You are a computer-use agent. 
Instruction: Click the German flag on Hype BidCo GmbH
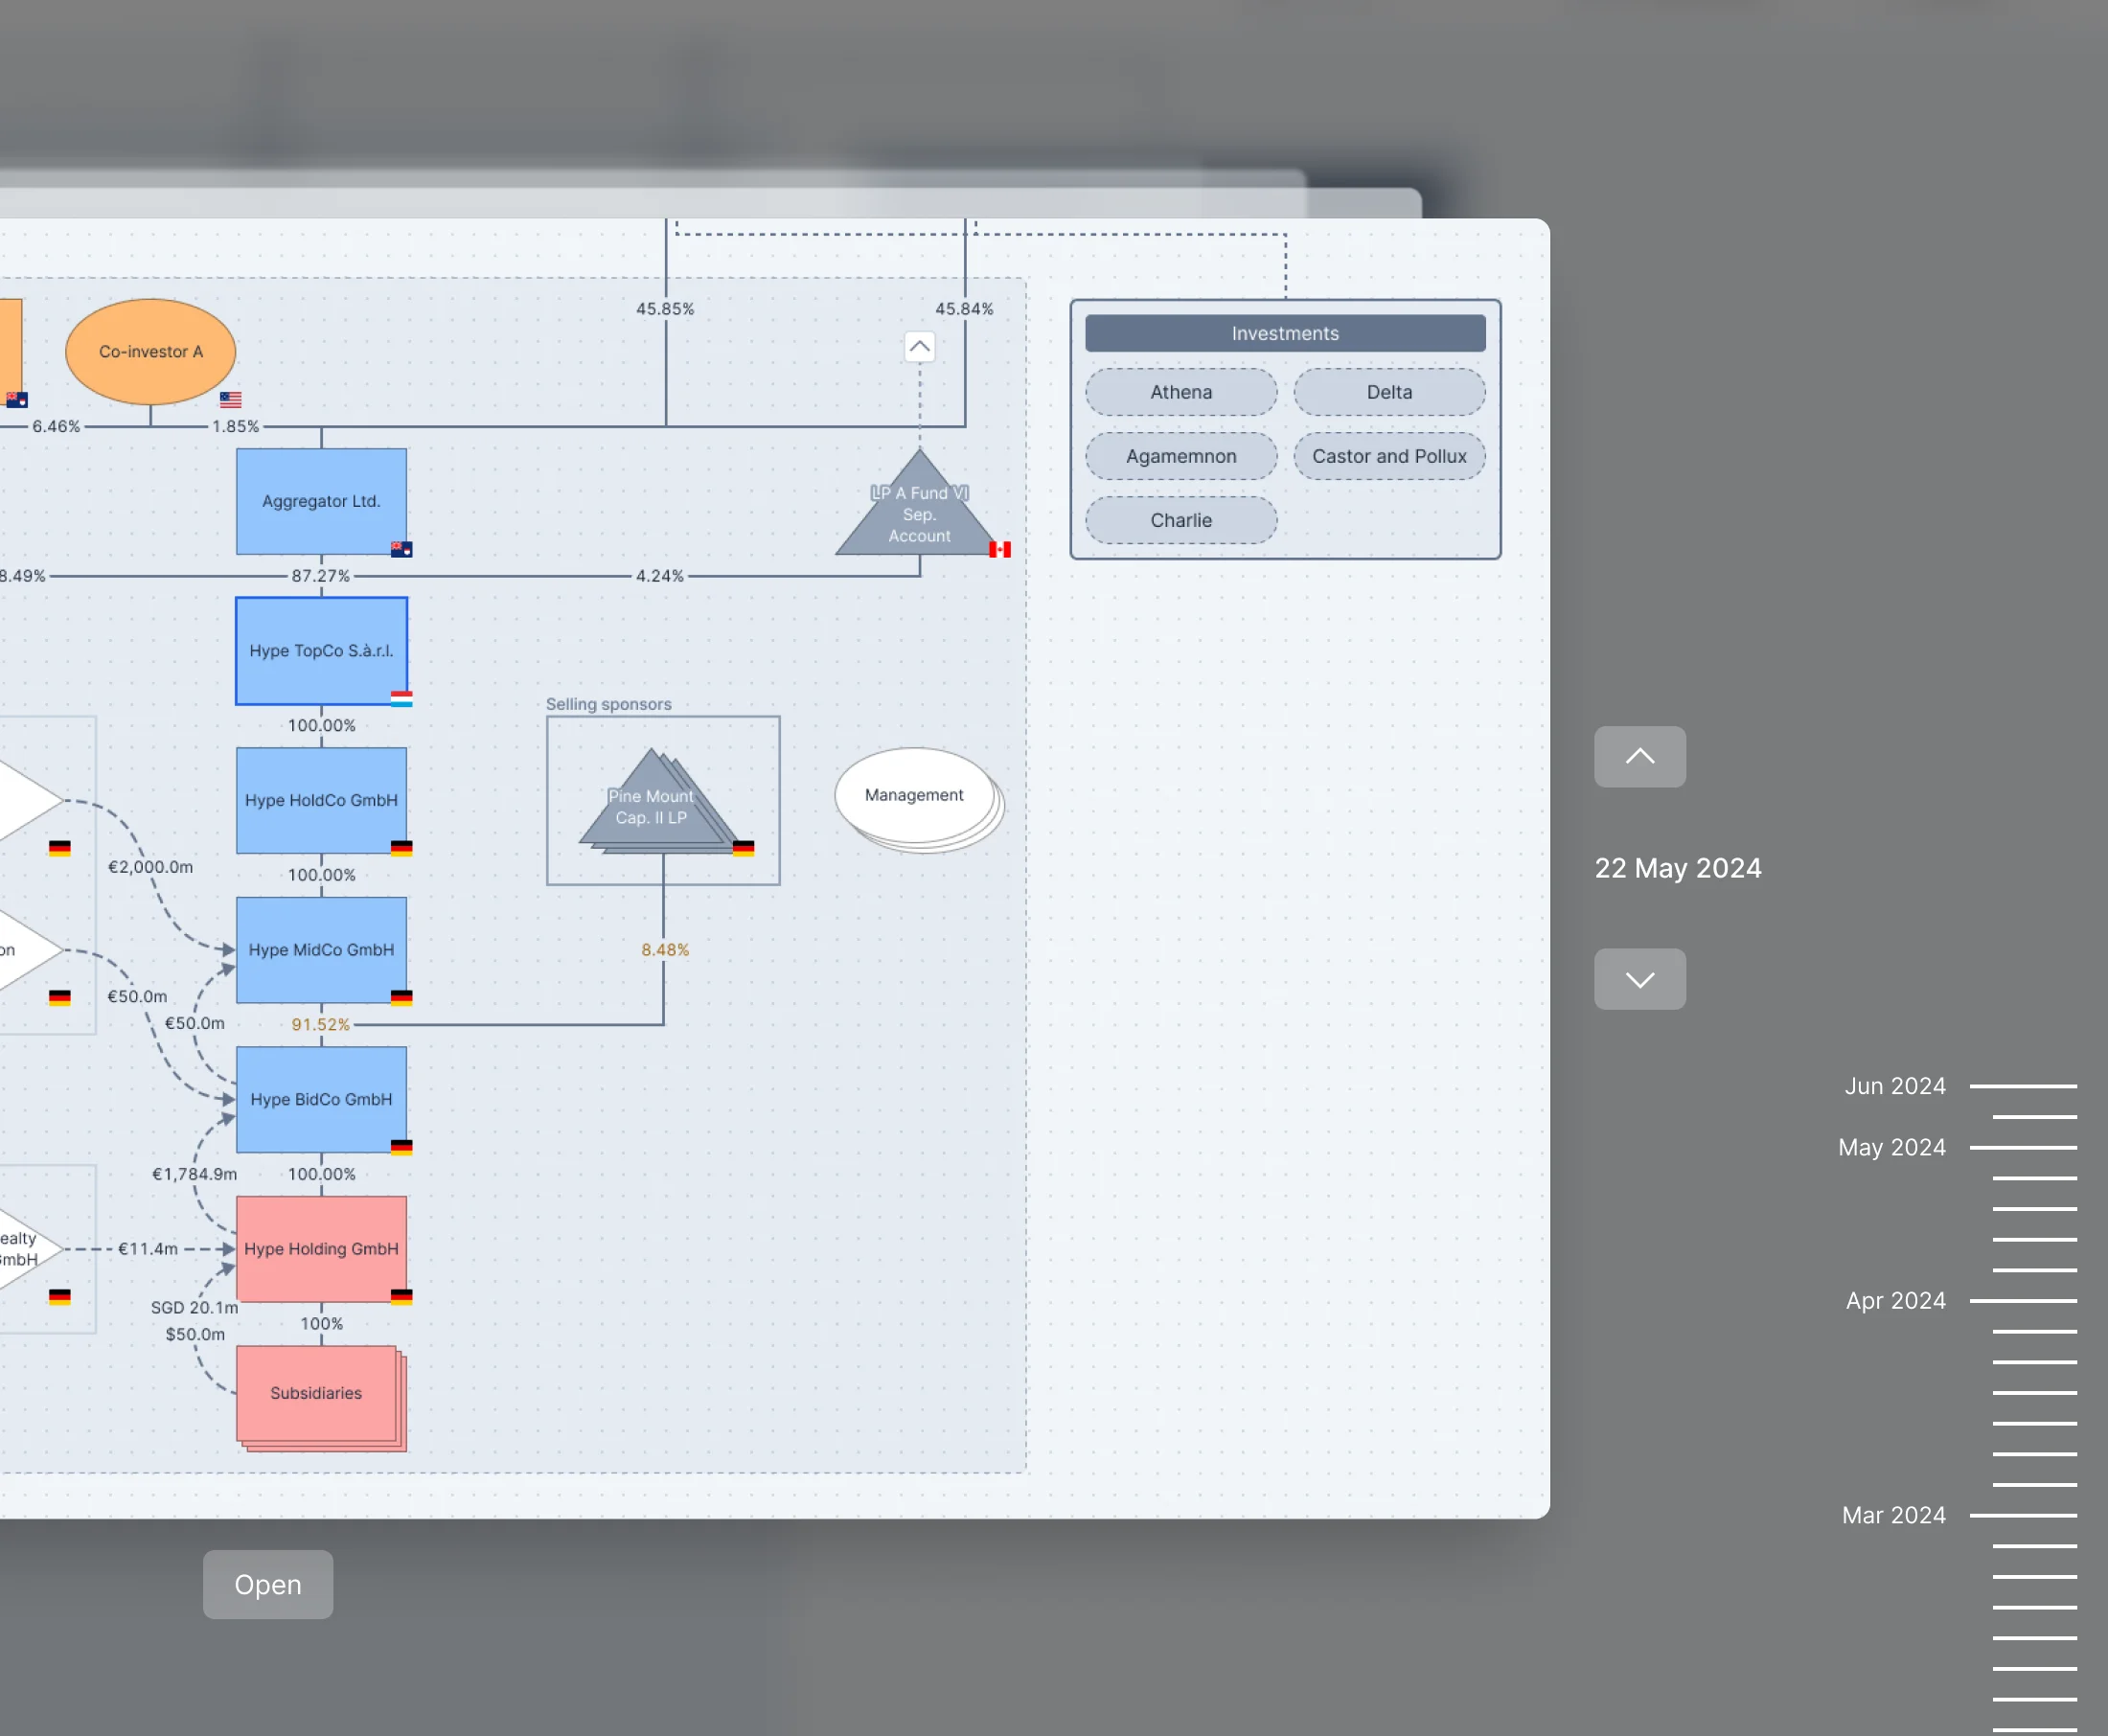click(401, 1146)
